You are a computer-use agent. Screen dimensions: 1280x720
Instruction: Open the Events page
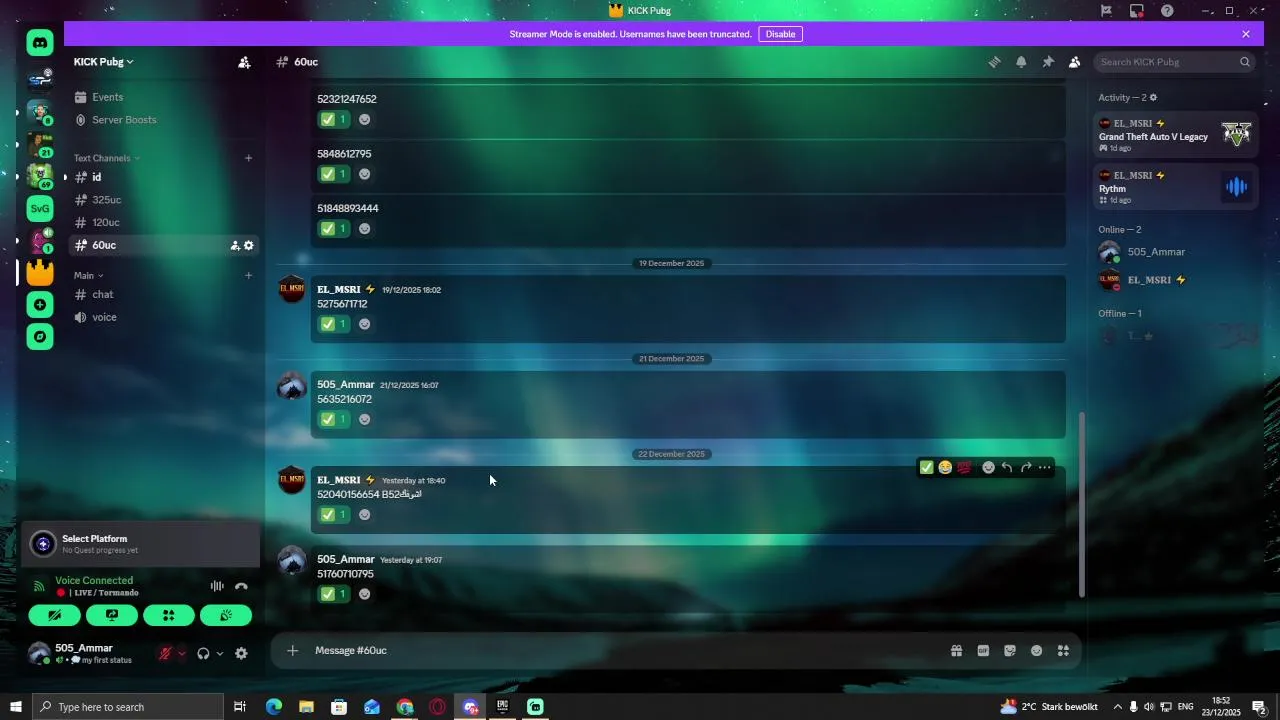pos(164,97)
